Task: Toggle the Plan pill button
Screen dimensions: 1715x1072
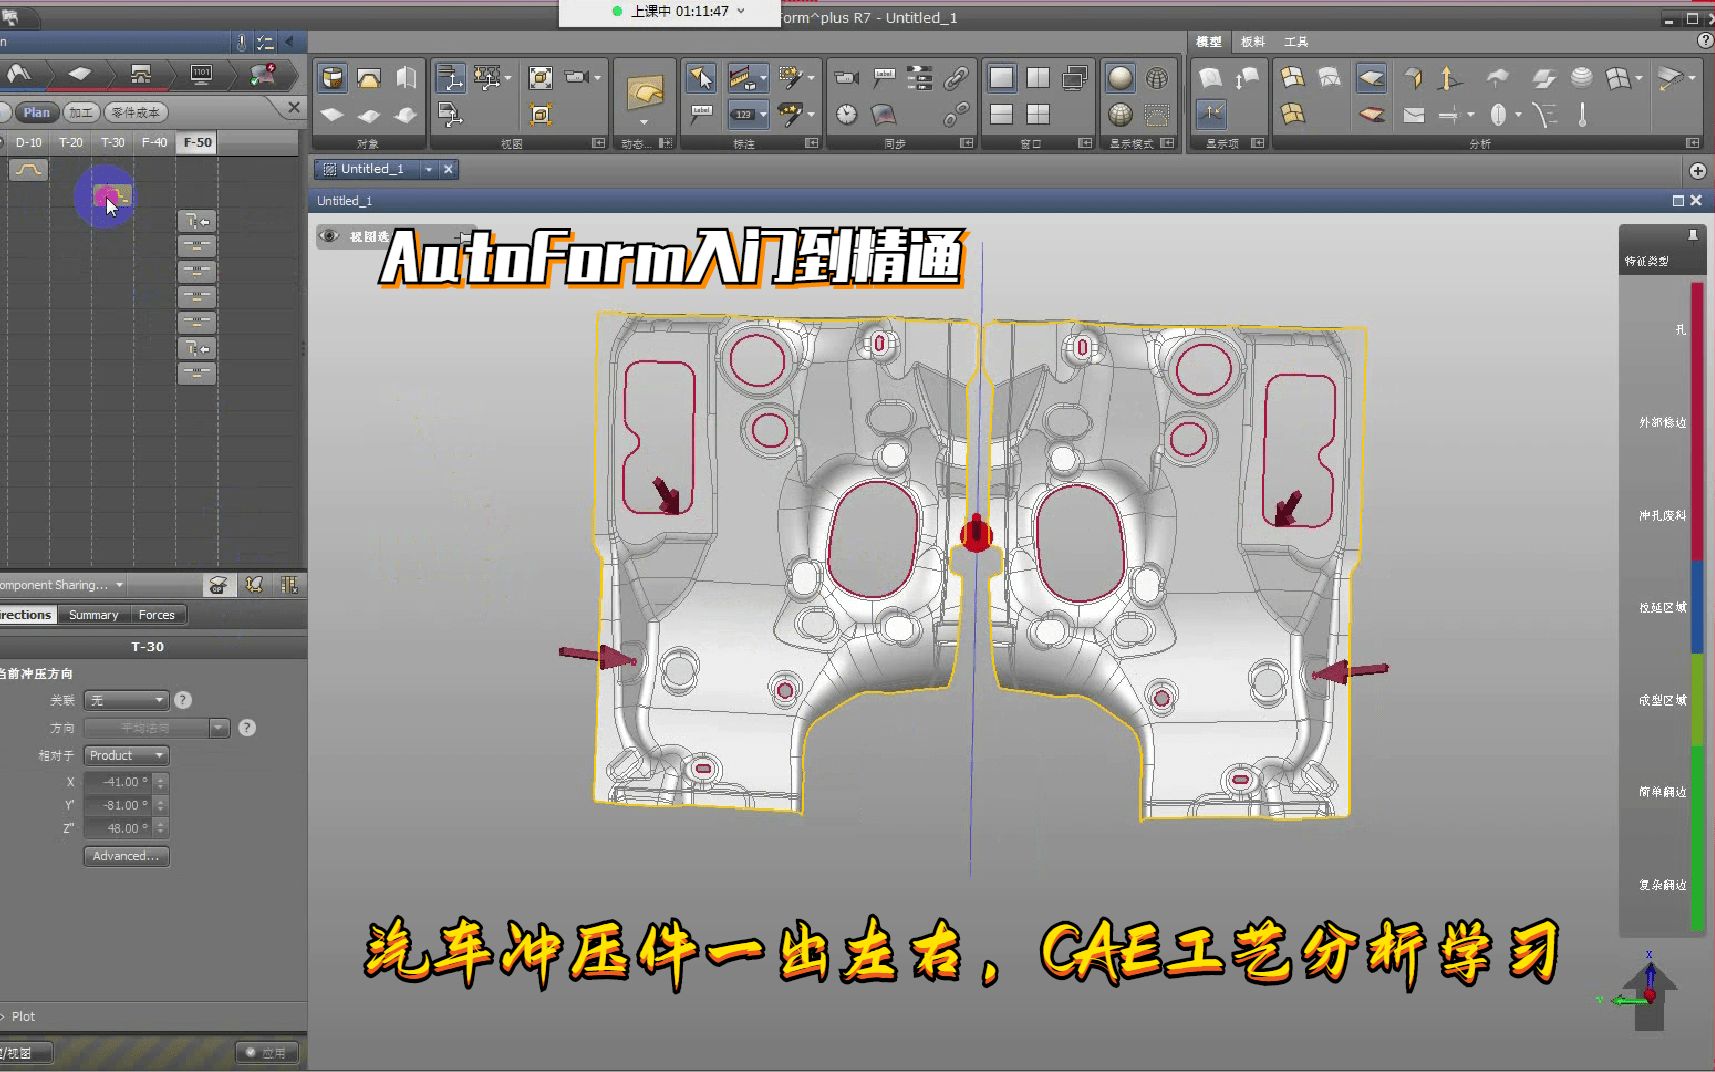Action: 37,112
